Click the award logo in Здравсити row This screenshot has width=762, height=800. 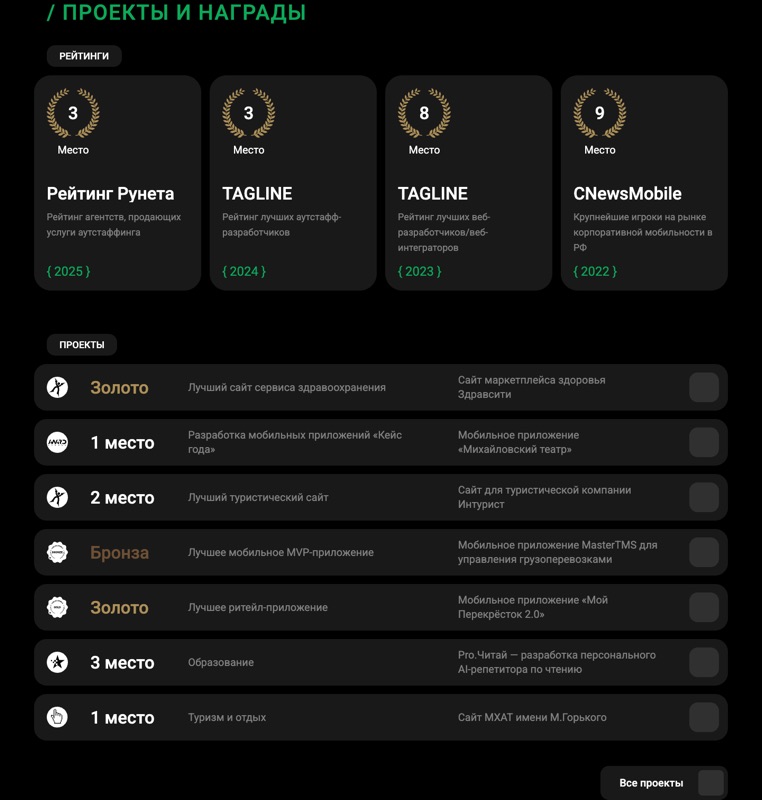[57, 387]
